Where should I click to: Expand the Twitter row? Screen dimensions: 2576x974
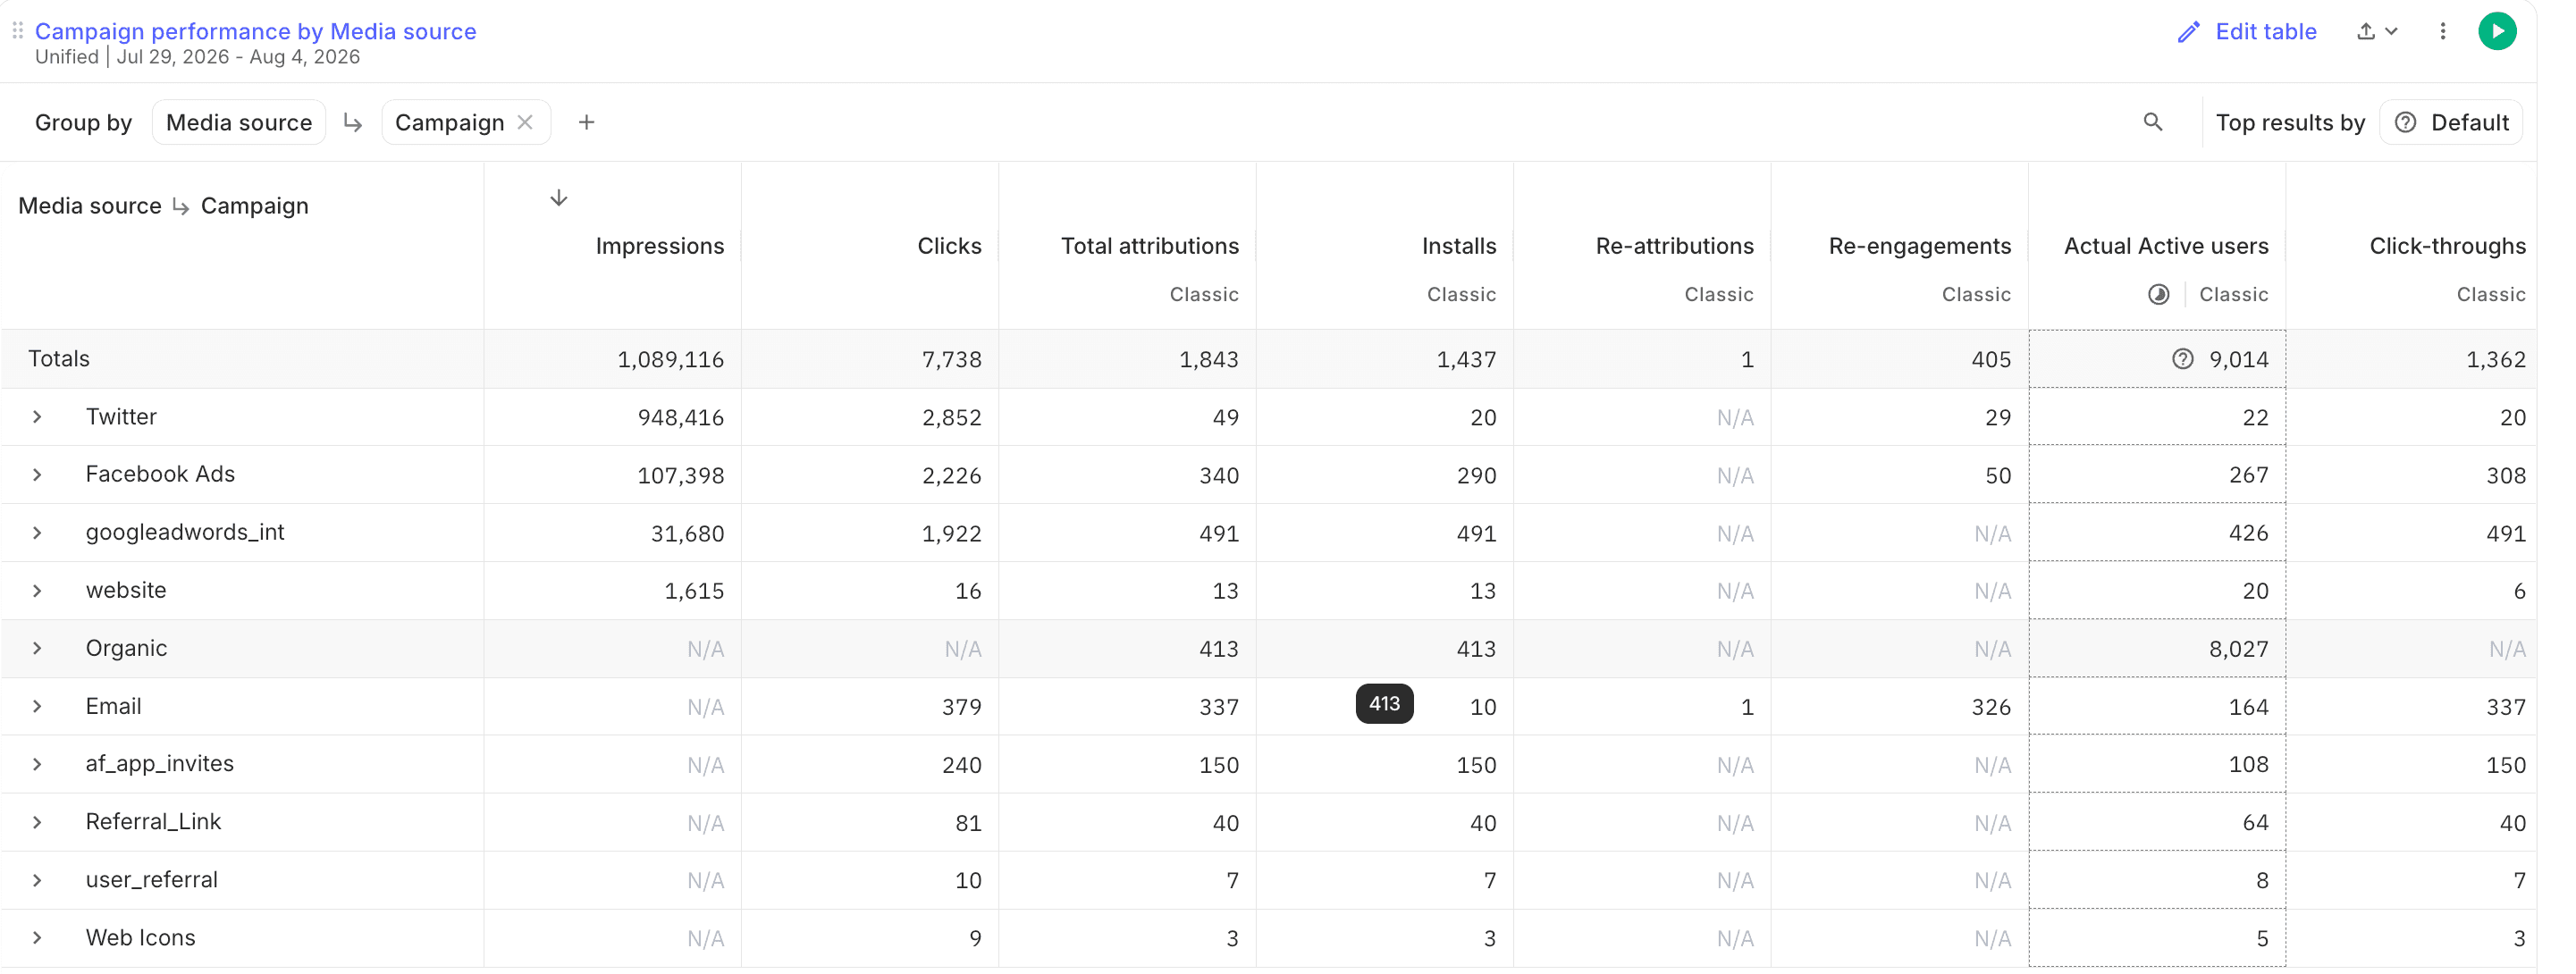37,417
